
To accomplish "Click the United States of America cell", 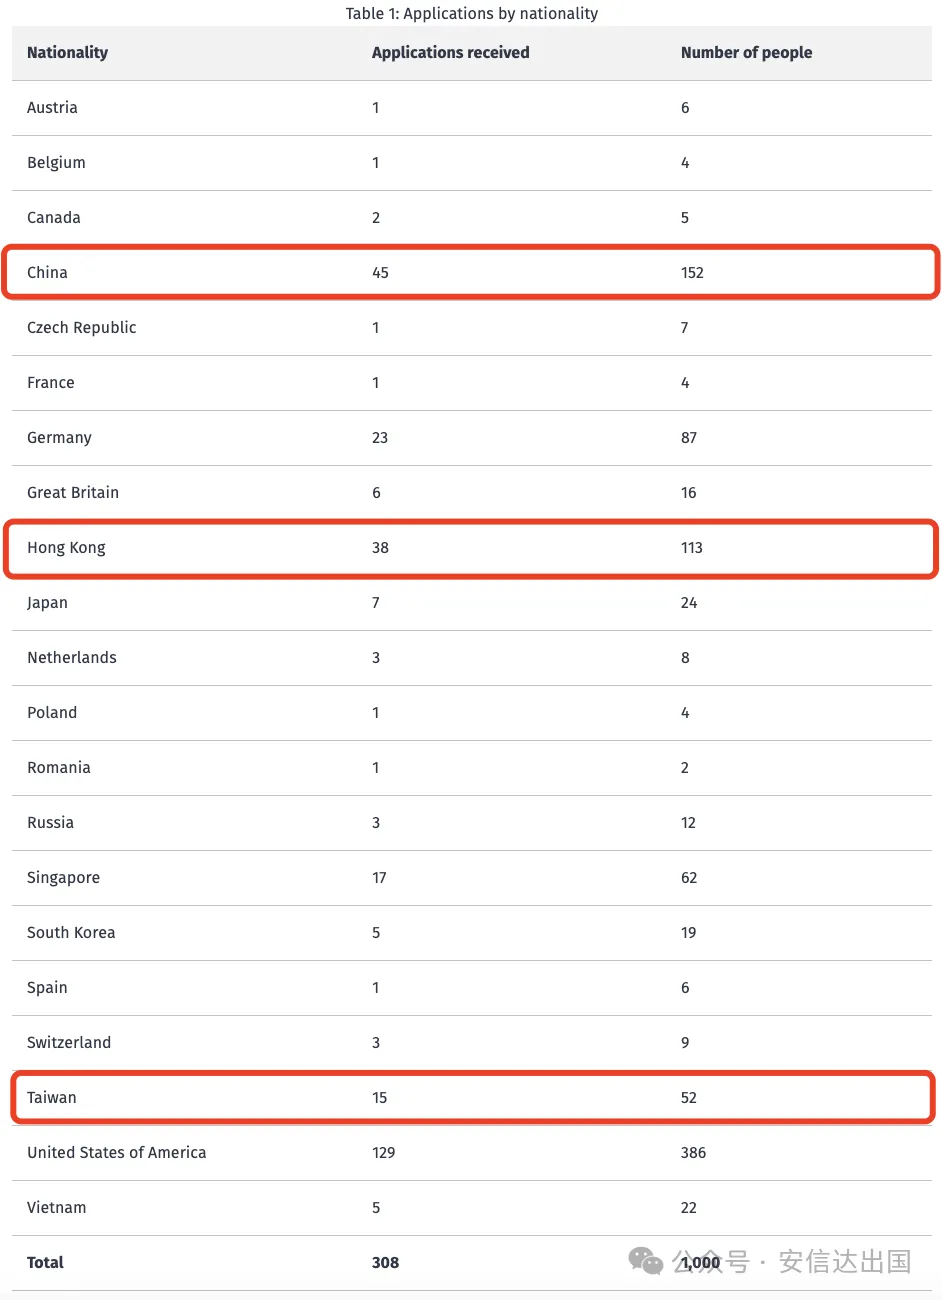I will point(116,1152).
